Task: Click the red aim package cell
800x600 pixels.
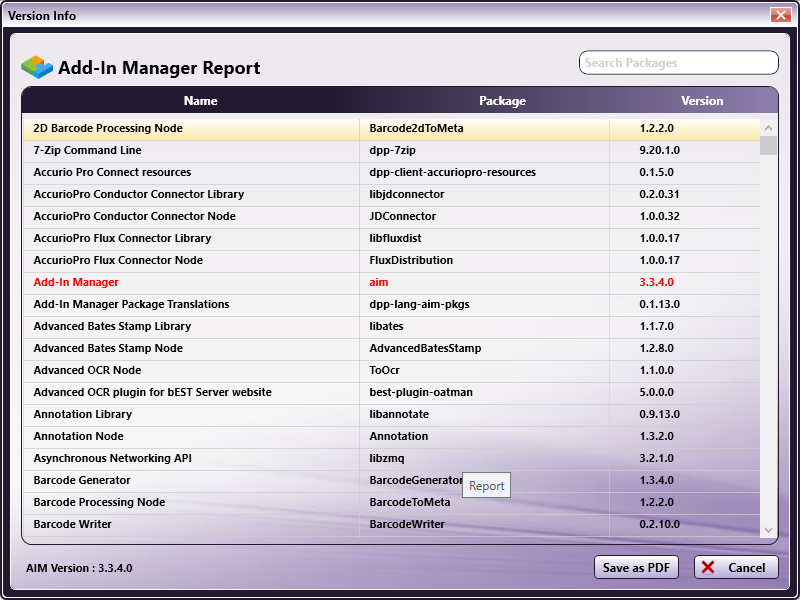Action: click(x=484, y=282)
